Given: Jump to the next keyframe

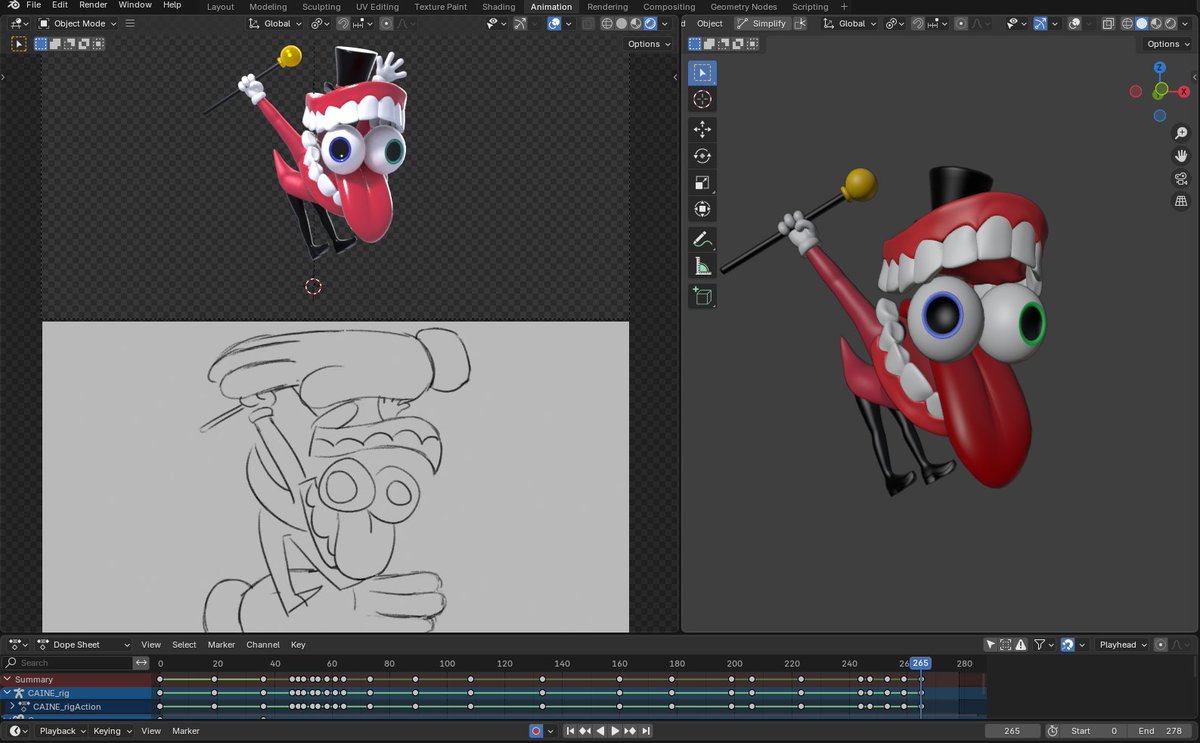Looking at the screenshot, I should [630, 731].
